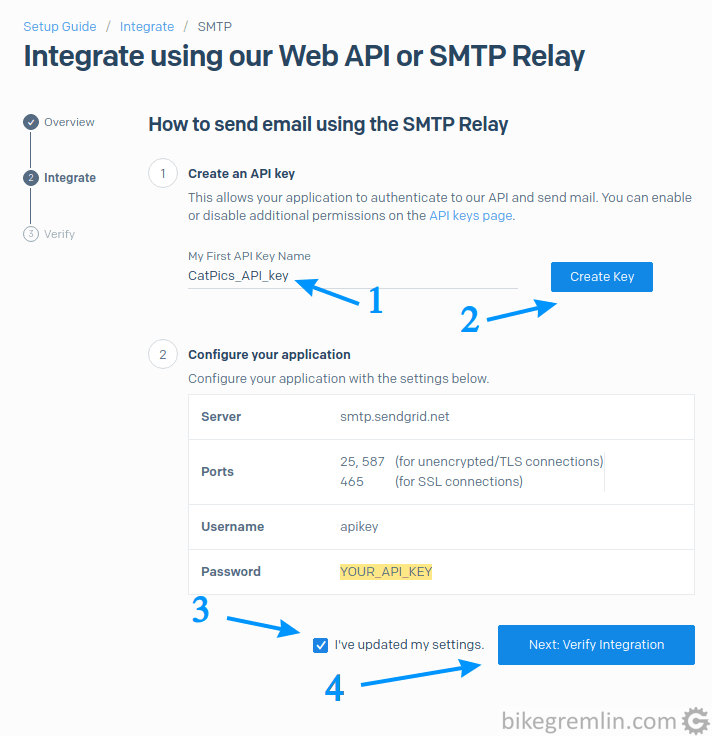712x736 pixels.
Task: Click the Create an API key heading
Action: click(241, 174)
